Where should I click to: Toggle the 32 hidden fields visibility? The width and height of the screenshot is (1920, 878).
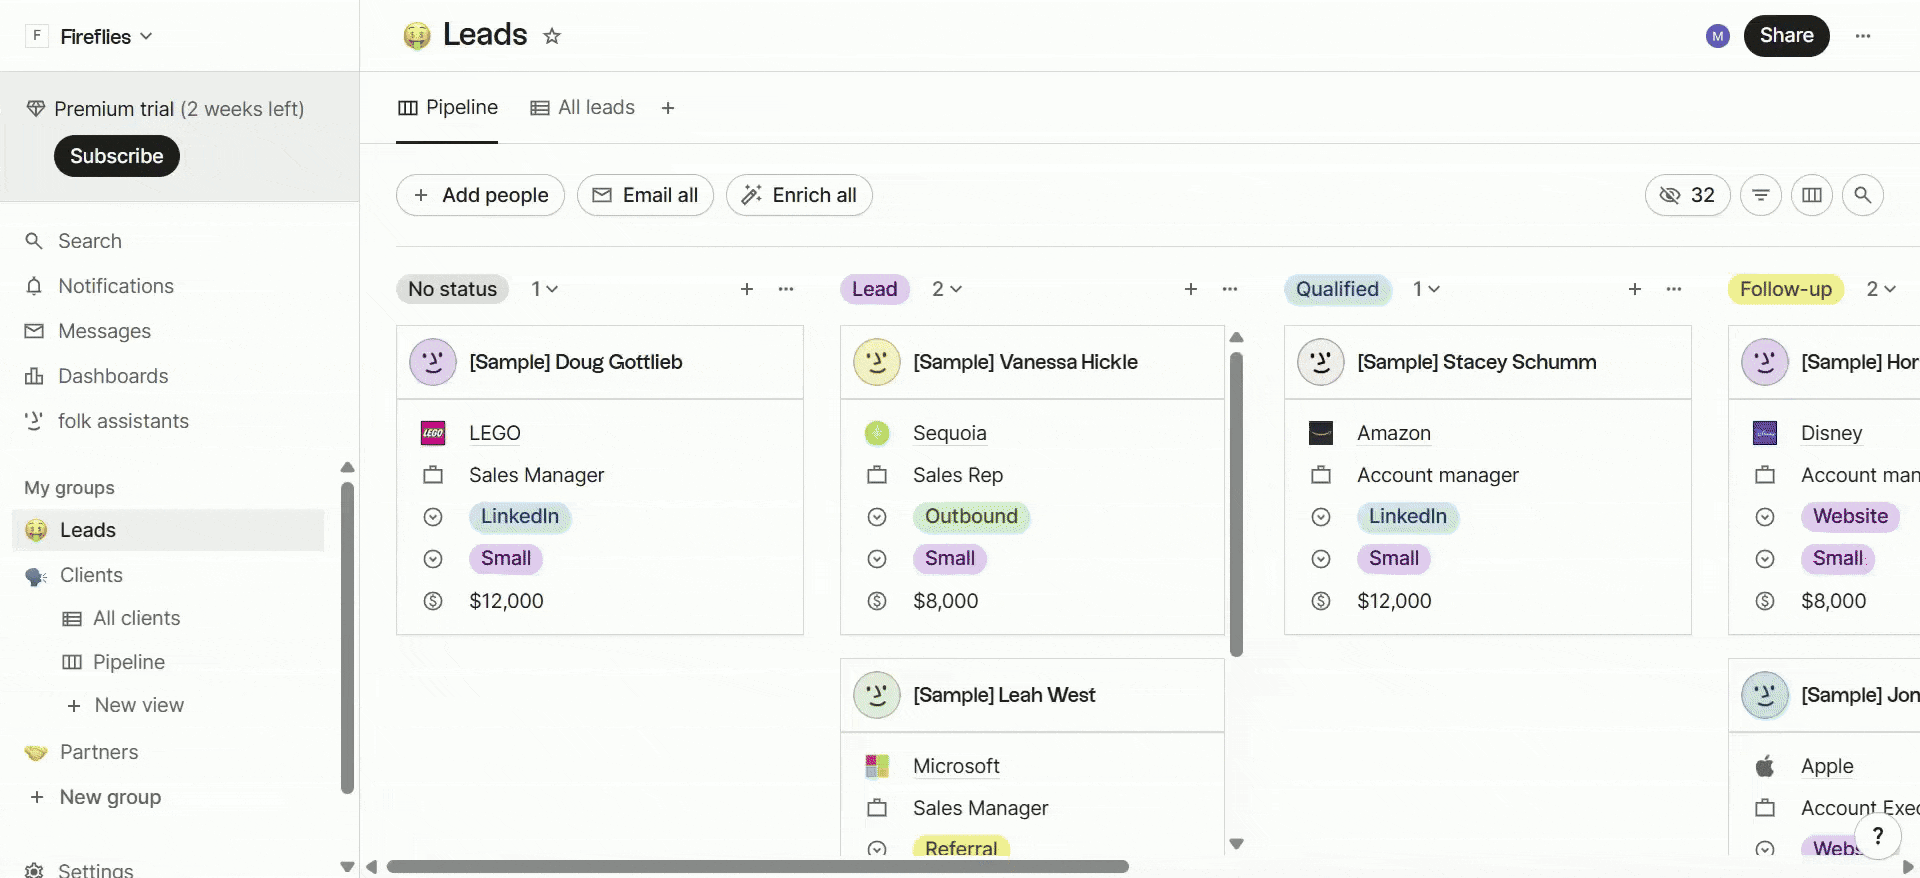(1688, 195)
